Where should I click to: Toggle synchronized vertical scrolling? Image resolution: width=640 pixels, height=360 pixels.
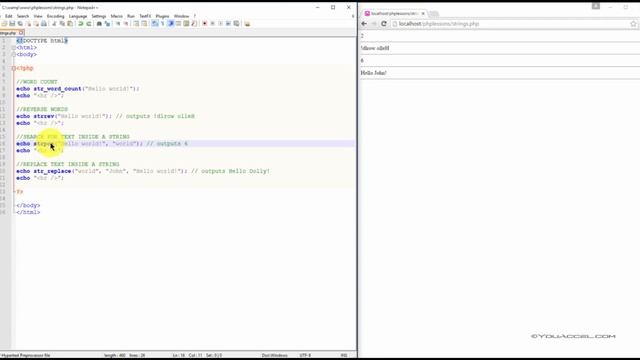[136, 24]
